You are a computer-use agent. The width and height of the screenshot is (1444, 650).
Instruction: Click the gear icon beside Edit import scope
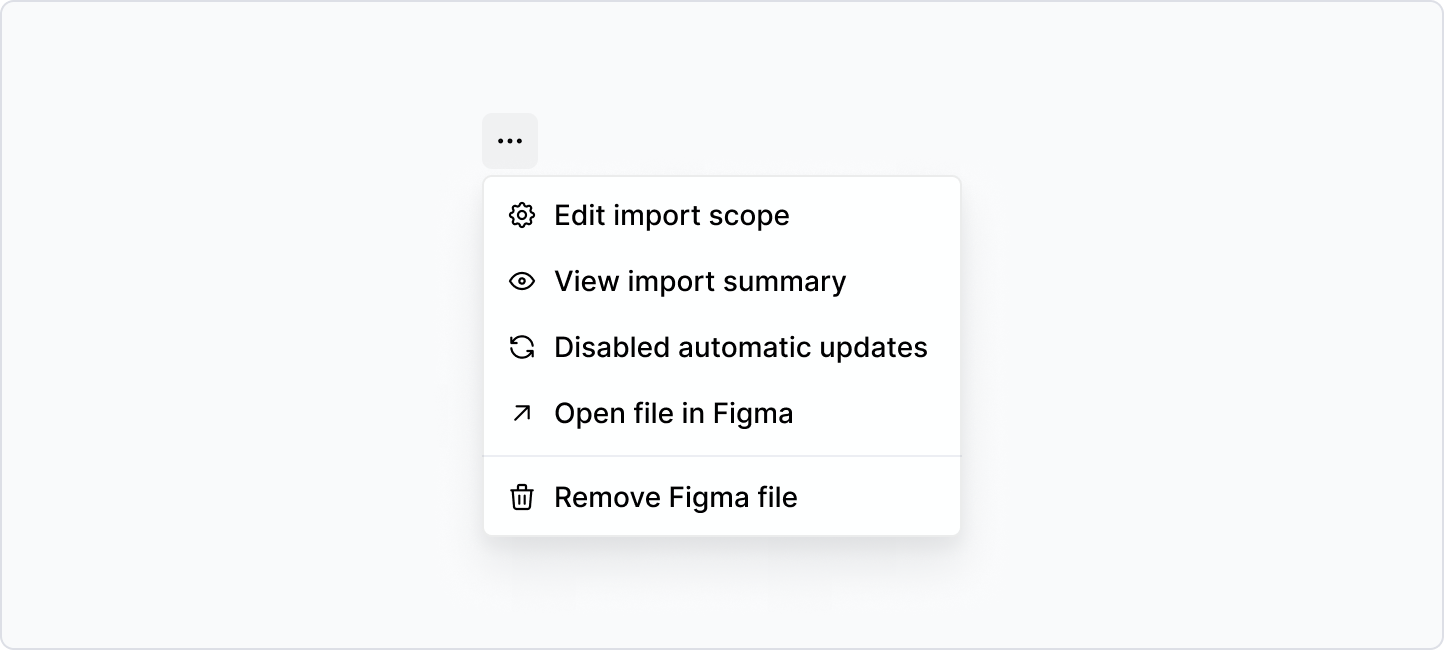(521, 215)
